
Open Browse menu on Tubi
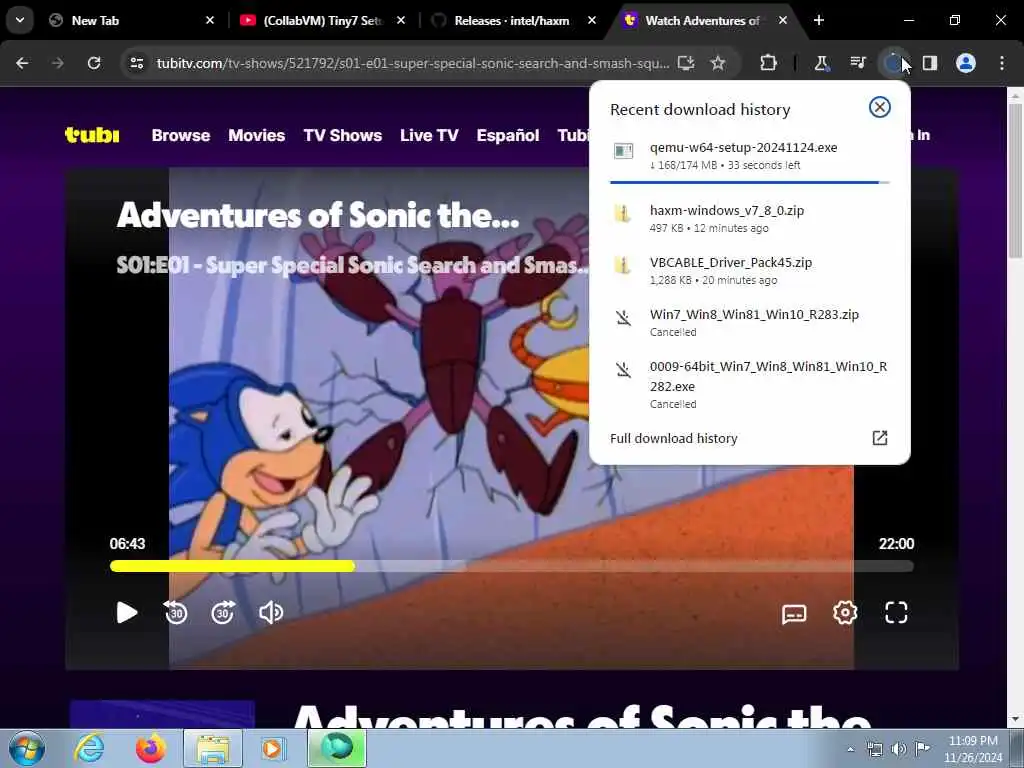coord(181,135)
